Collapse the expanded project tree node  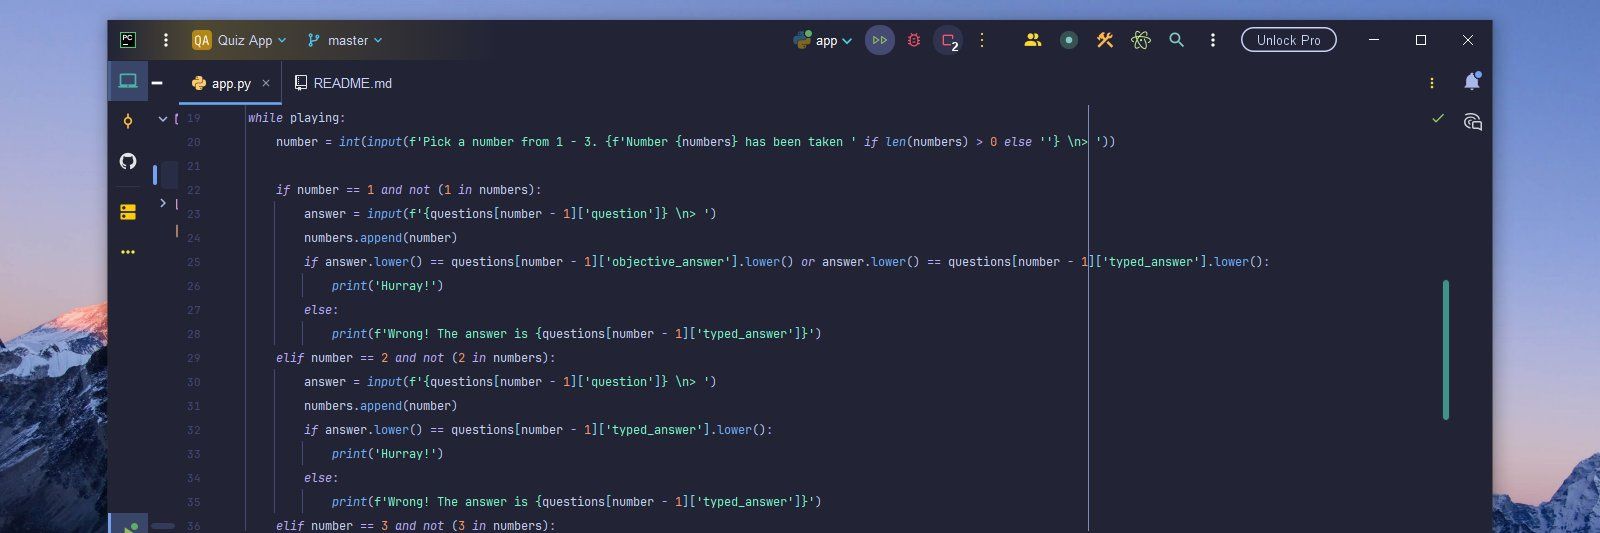pos(163,118)
